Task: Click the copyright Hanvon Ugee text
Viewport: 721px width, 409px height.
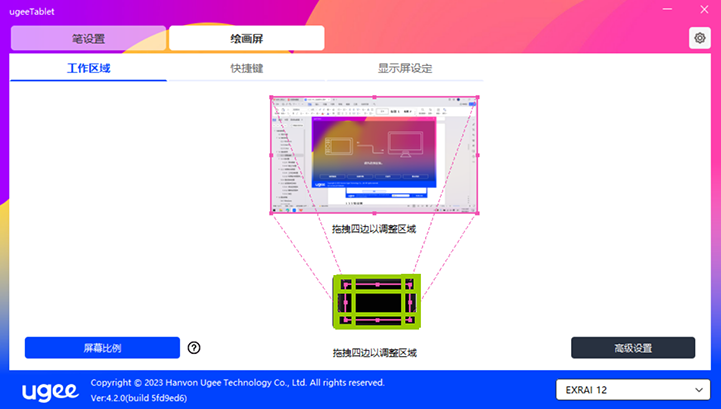Action: coord(237,382)
